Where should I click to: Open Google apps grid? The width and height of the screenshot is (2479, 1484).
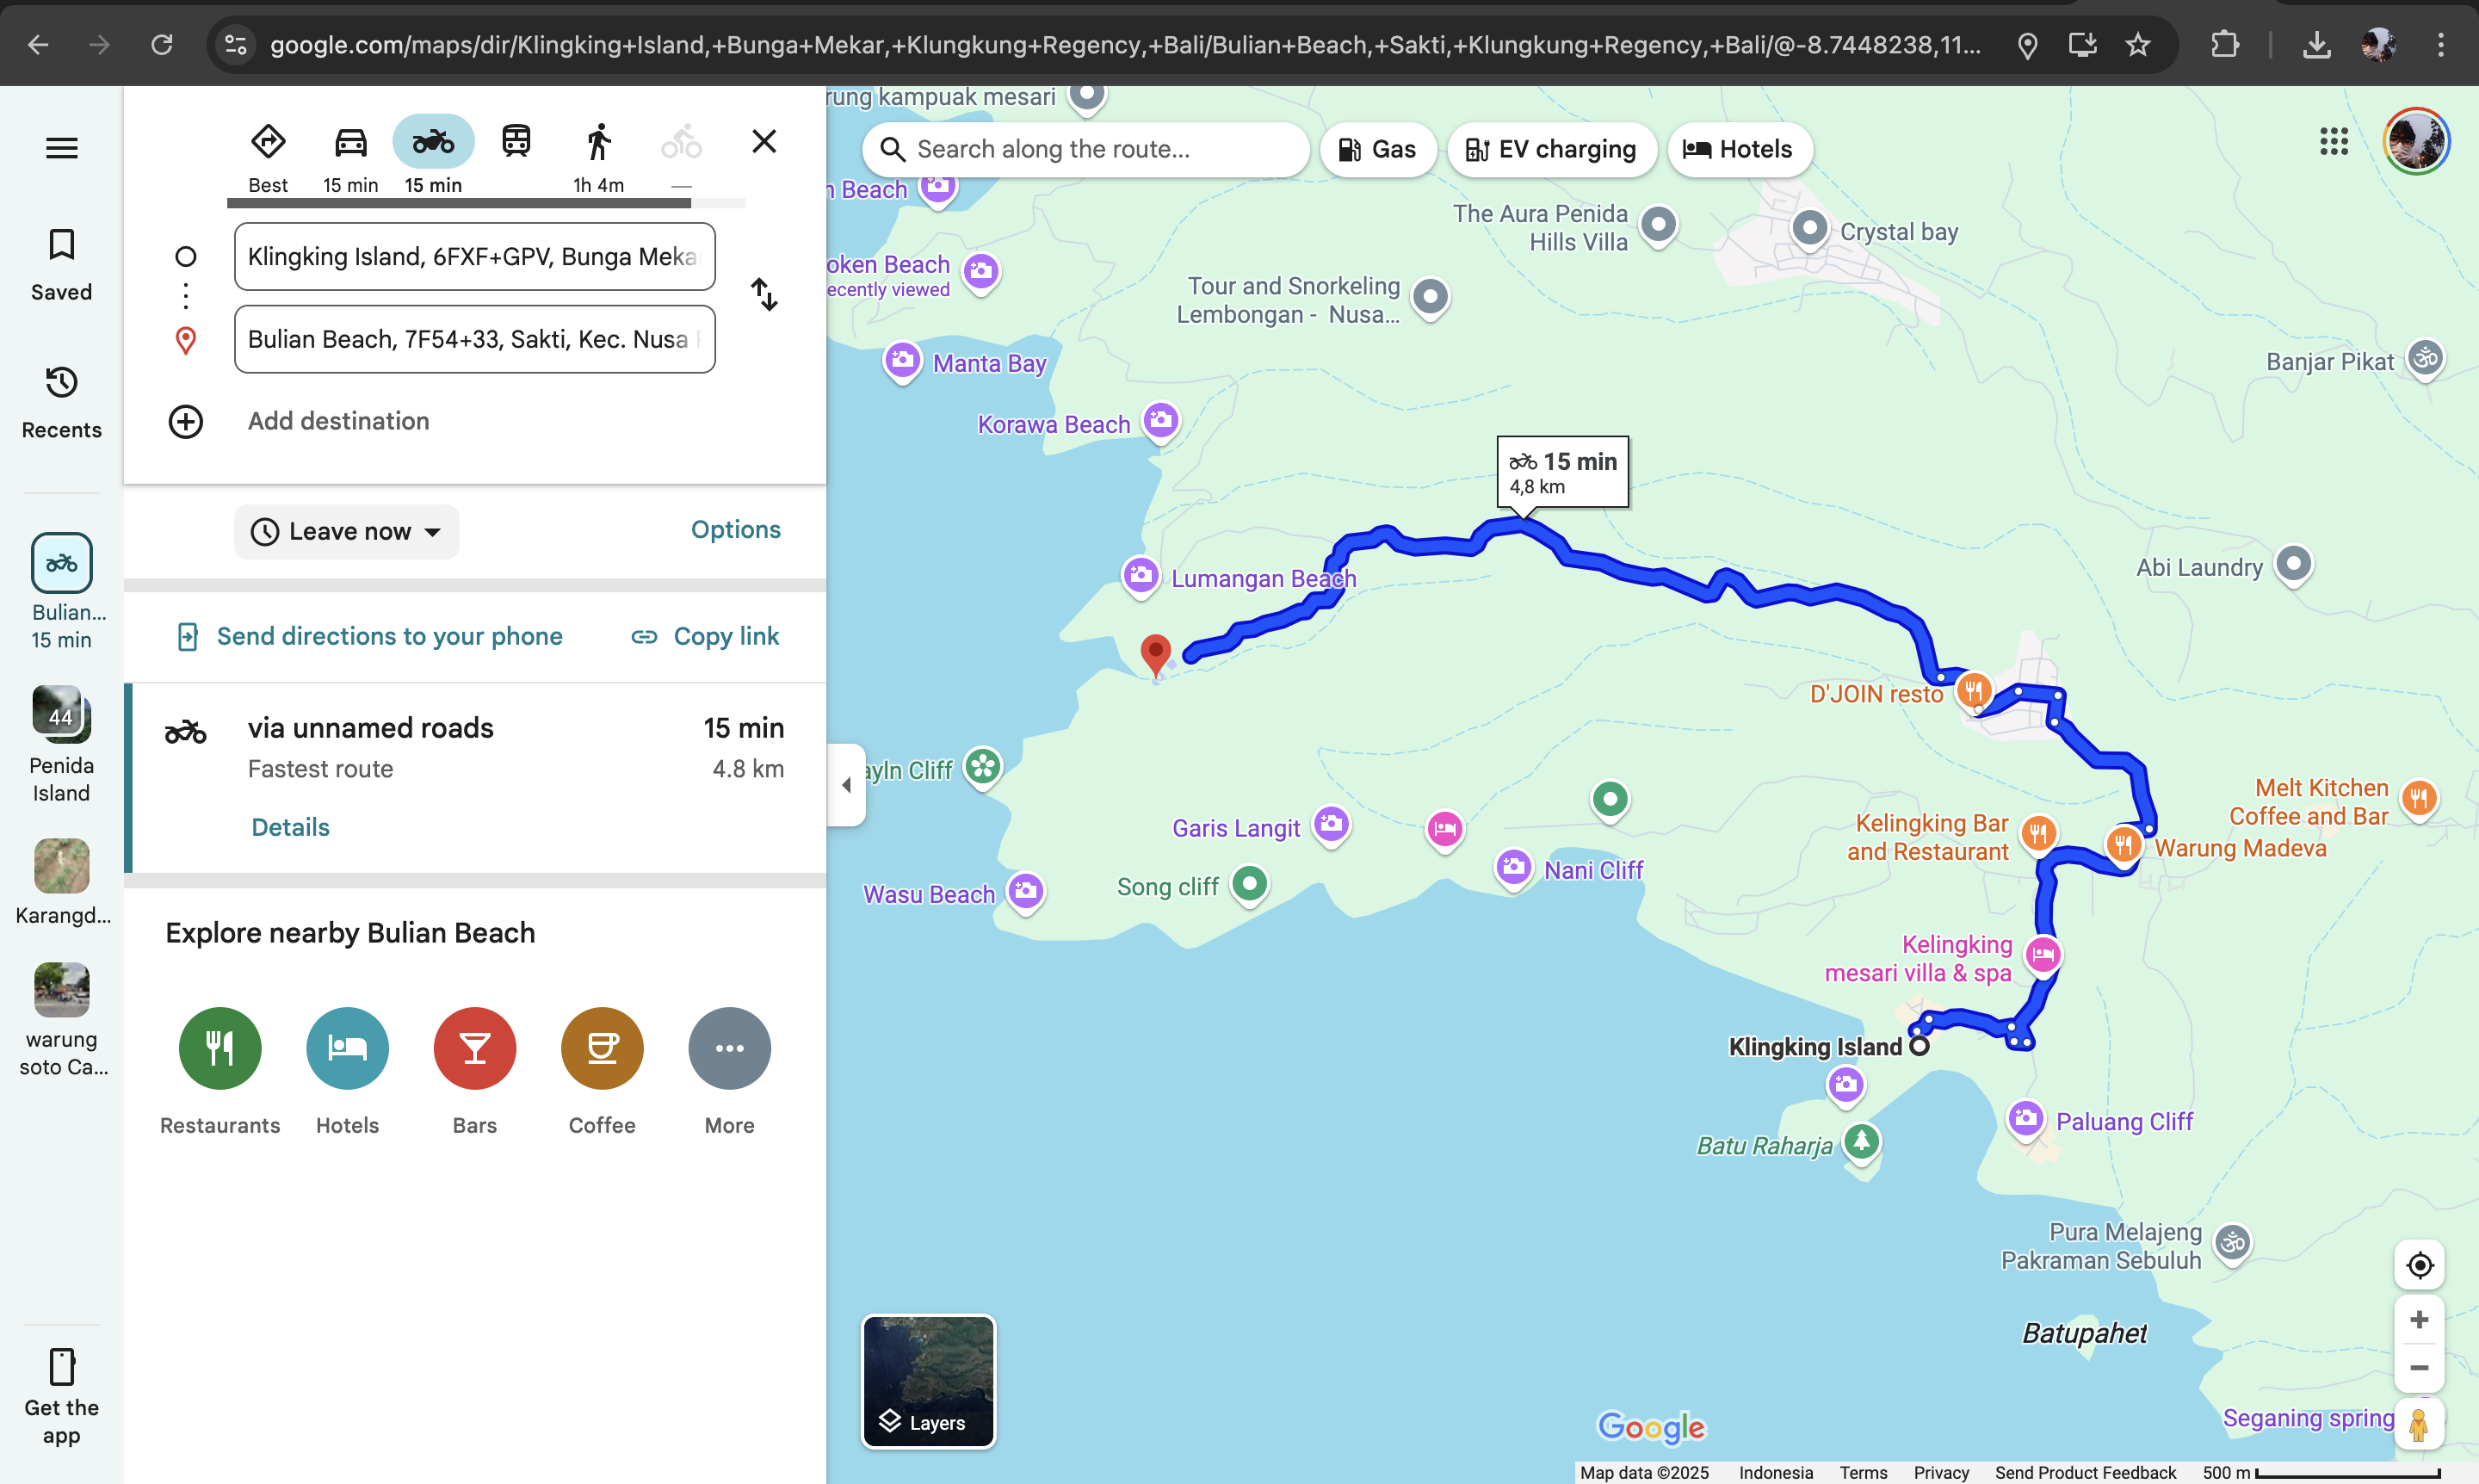[2334, 142]
